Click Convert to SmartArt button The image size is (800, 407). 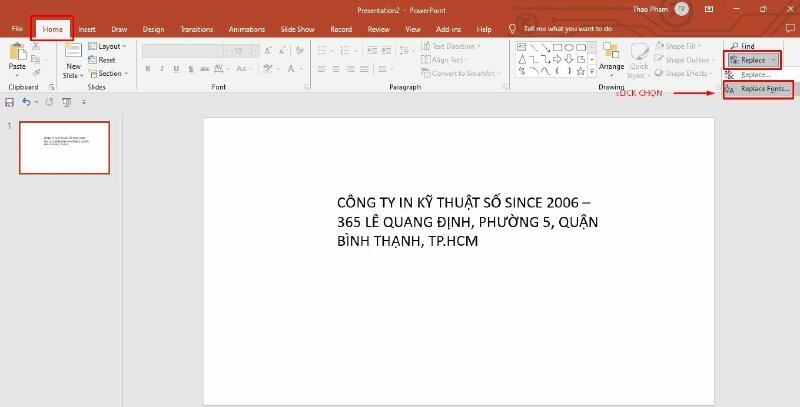(x=459, y=73)
